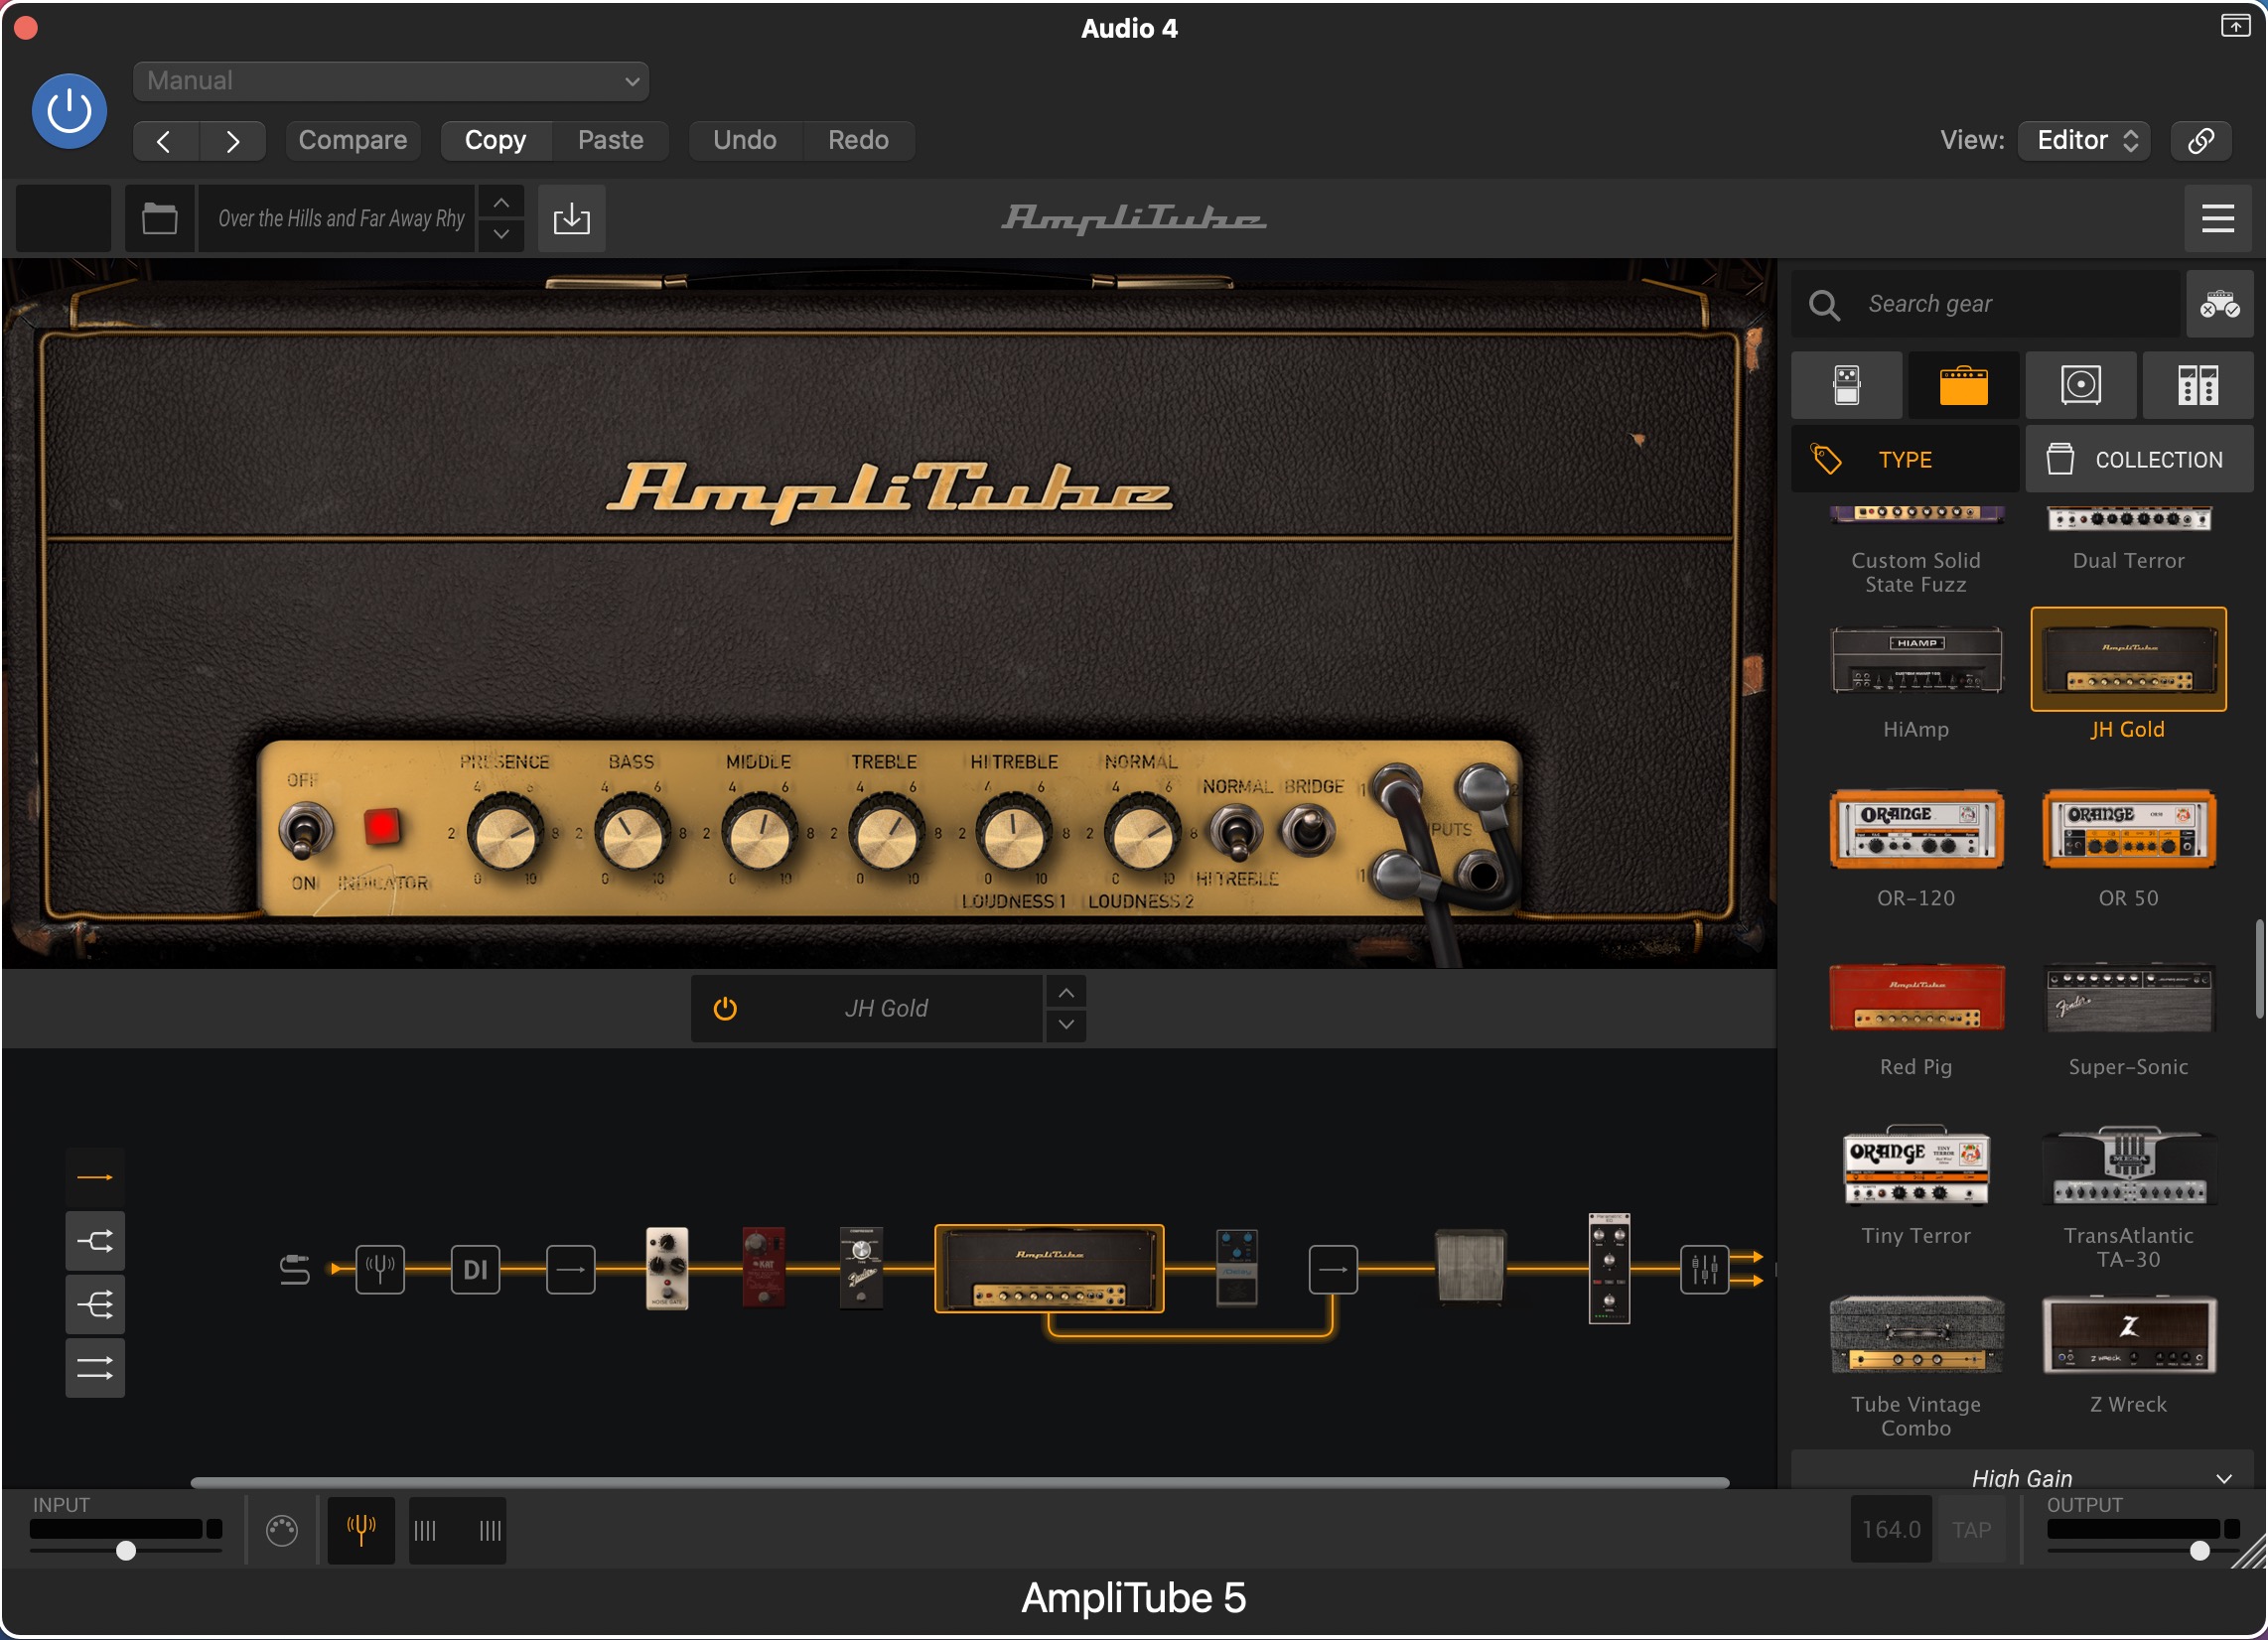Select previous amp model up arrow

point(1067,993)
